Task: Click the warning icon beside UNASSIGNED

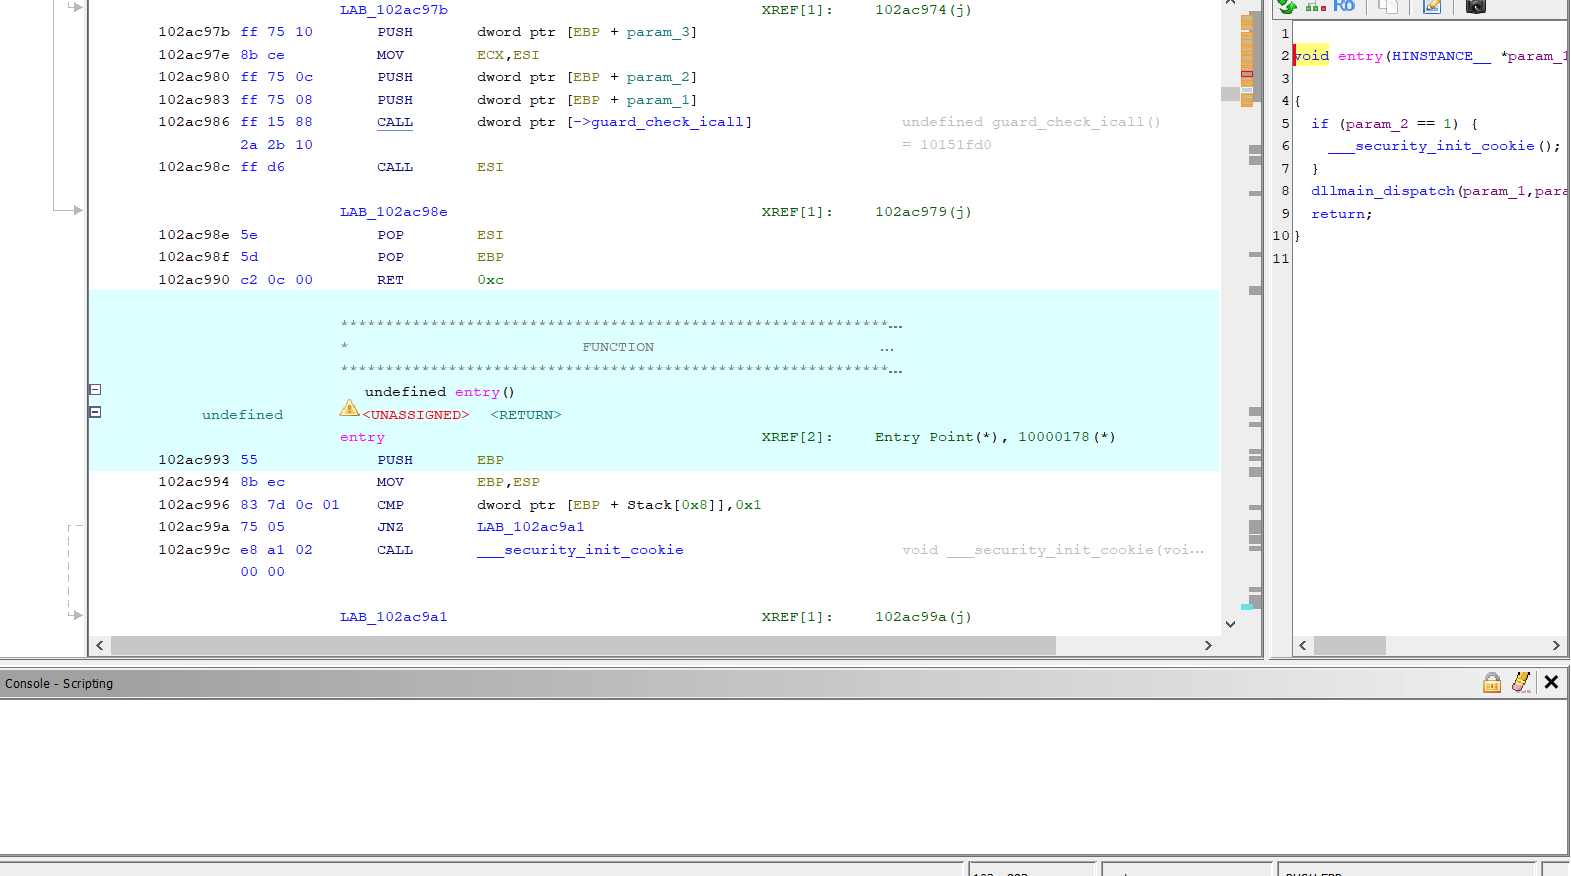Action: pos(349,408)
